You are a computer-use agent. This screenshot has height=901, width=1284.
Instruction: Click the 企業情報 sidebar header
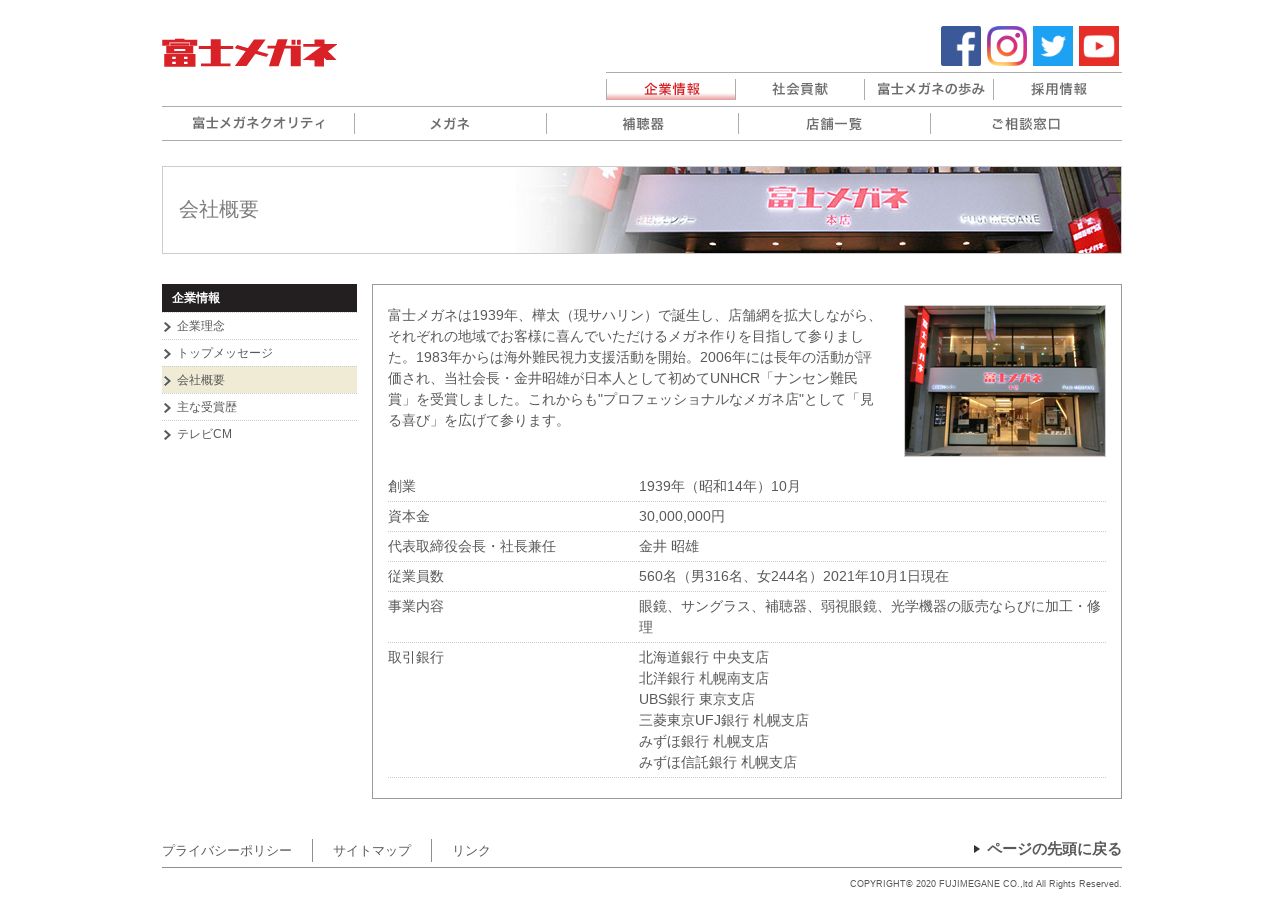pyautogui.click(x=260, y=298)
